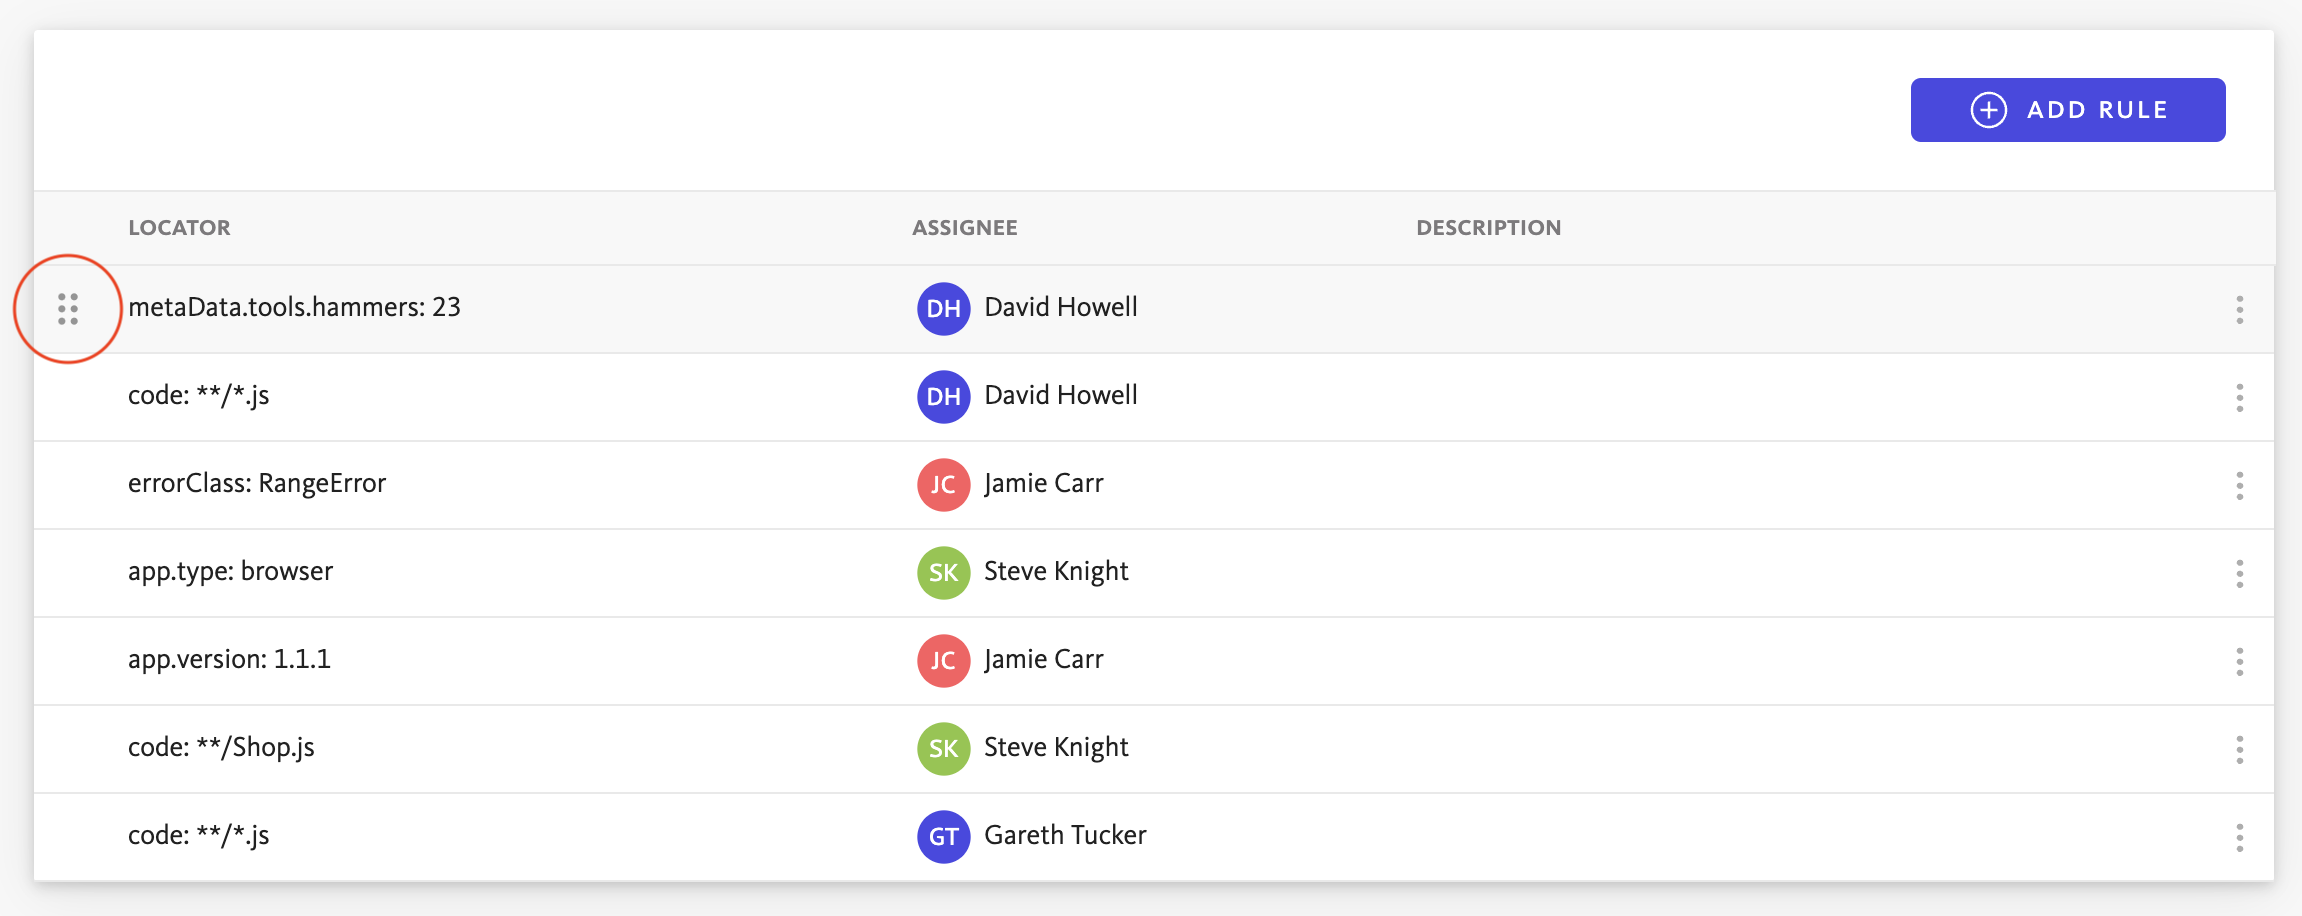Select locator text metaData.tools.hammers: 23
2302x916 pixels.
(295, 307)
